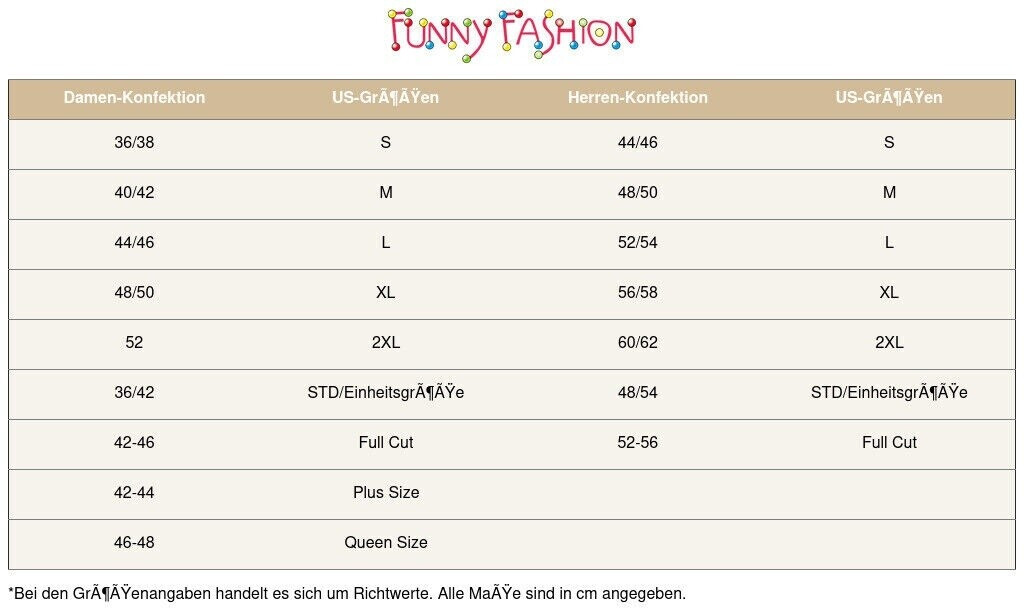
Task: Click the 42-46 Damen size cell
Action: (x=134, y=443)
